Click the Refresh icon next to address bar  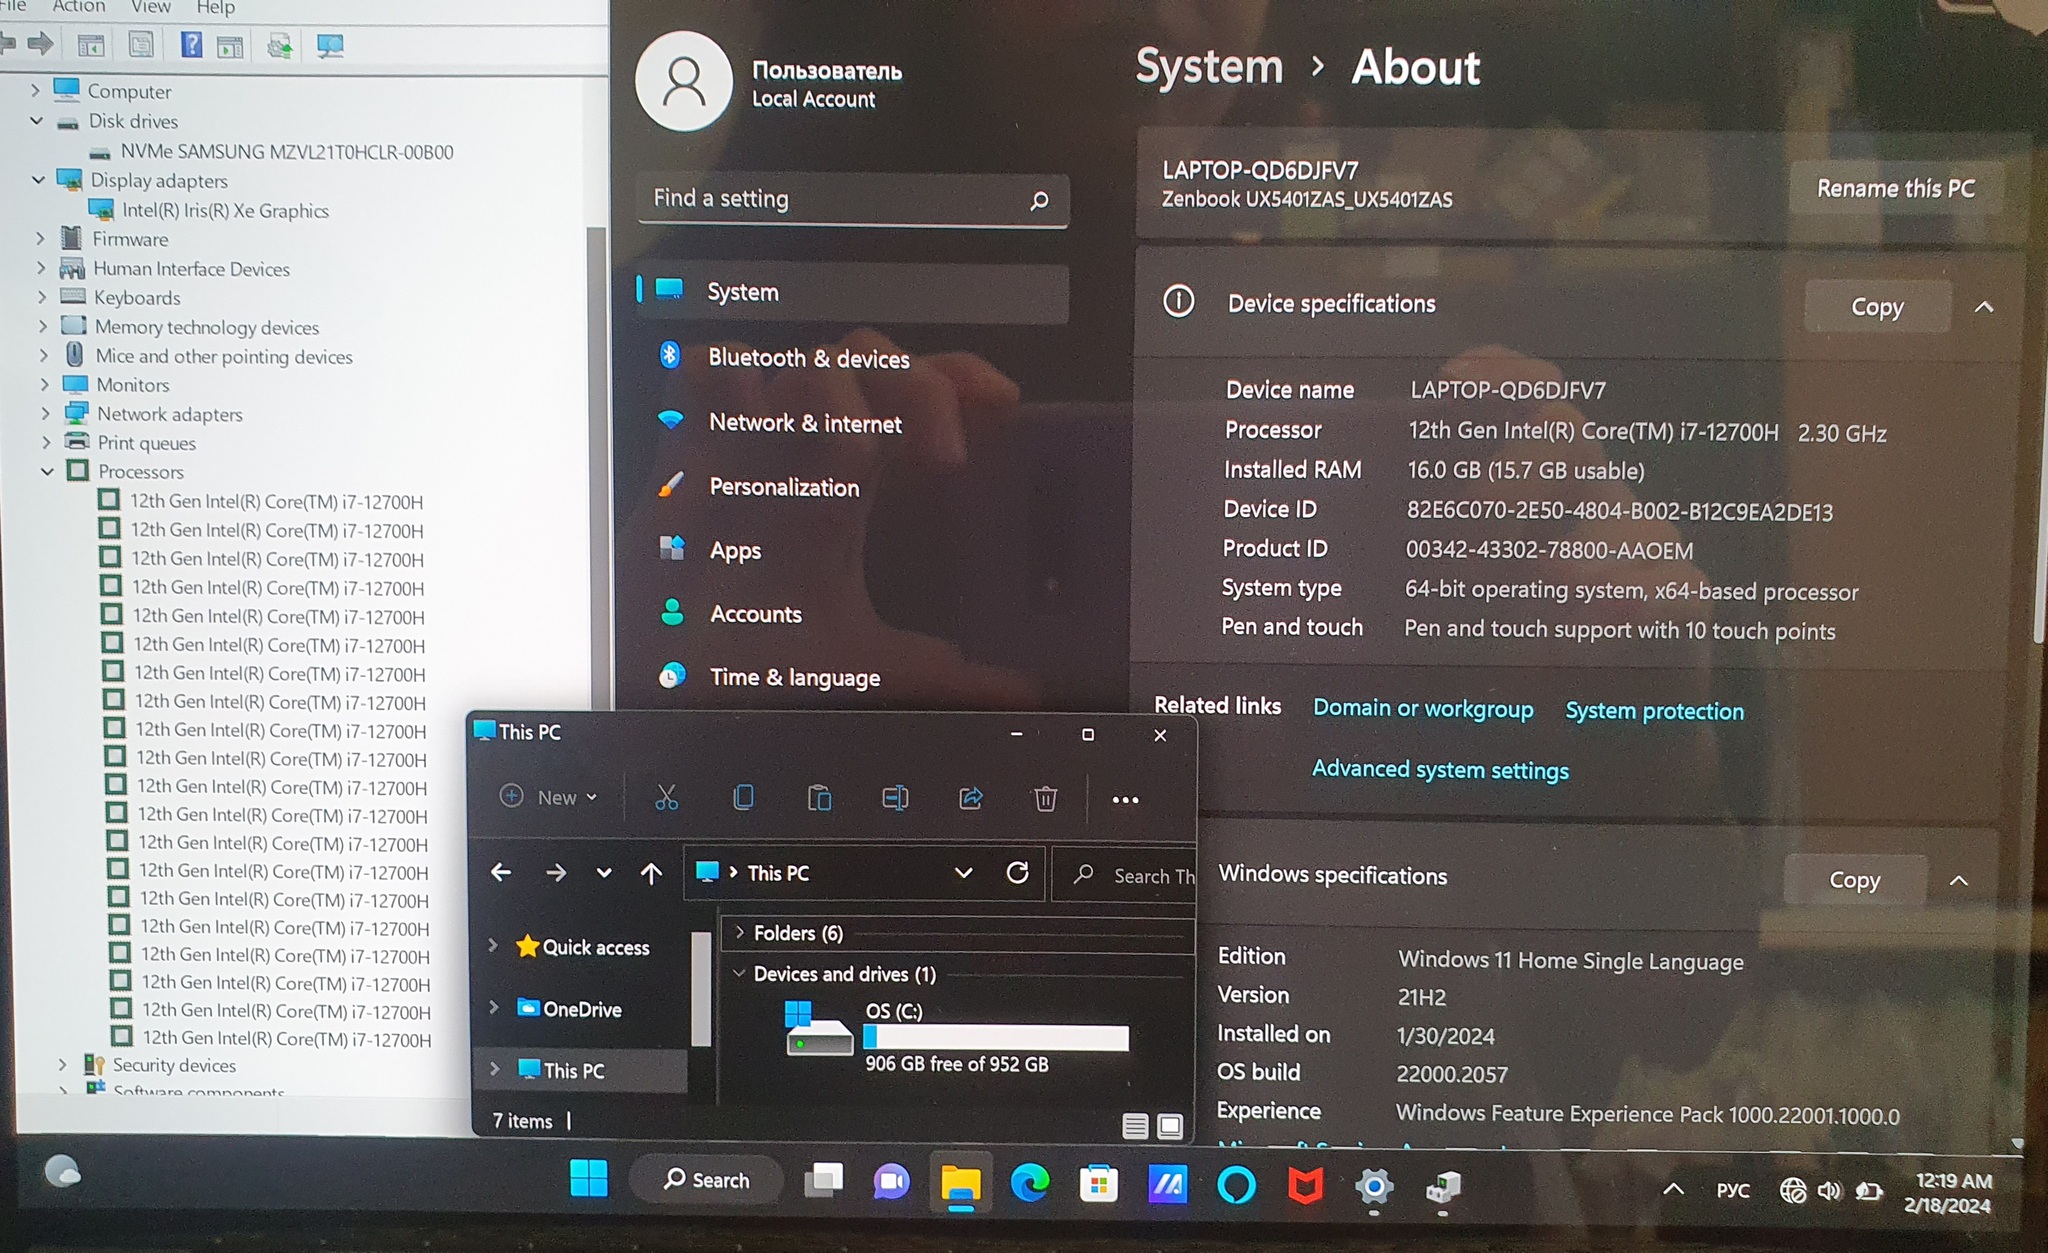pos(1017,873)
